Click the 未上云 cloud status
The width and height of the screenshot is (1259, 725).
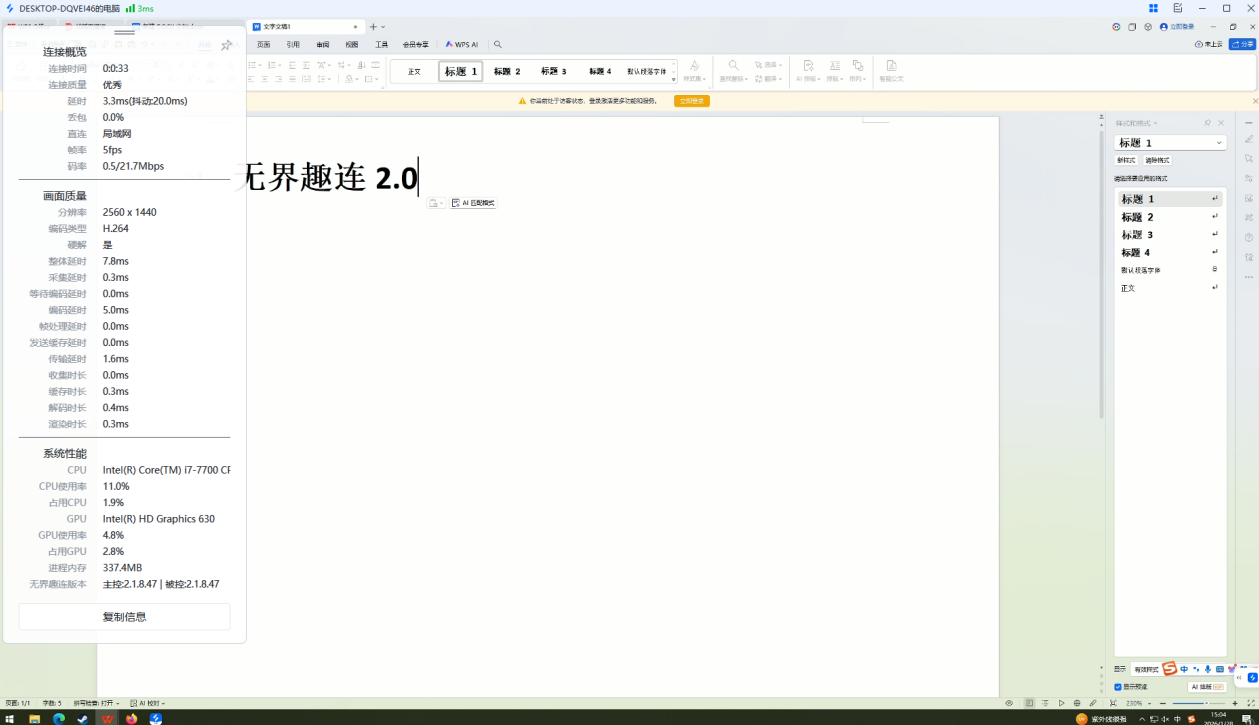point(1209,44)
